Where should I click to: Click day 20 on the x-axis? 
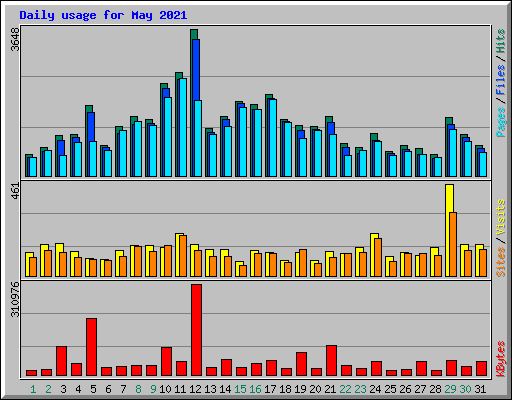click(x=315, y=389)
